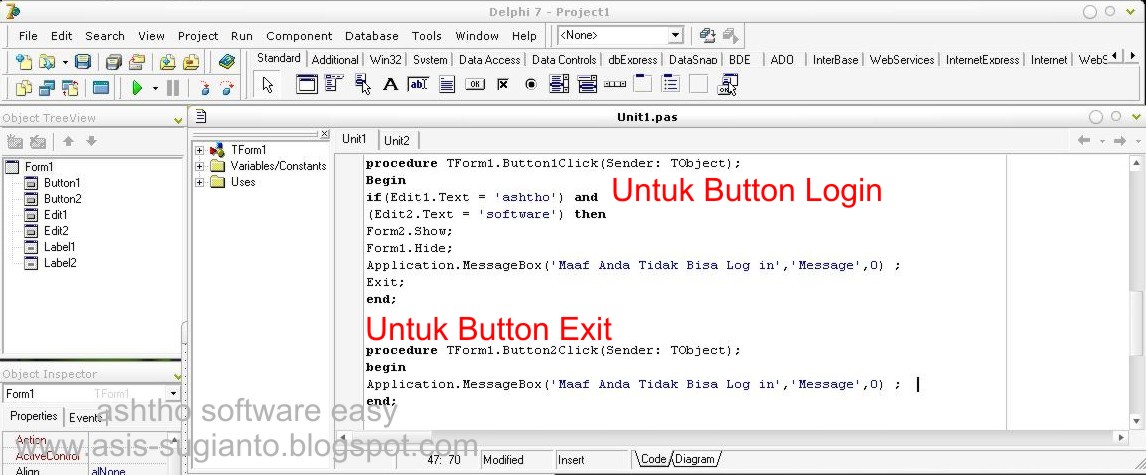Select the Memo component icon
This screenshot has width=1146, height=475.
447,84
